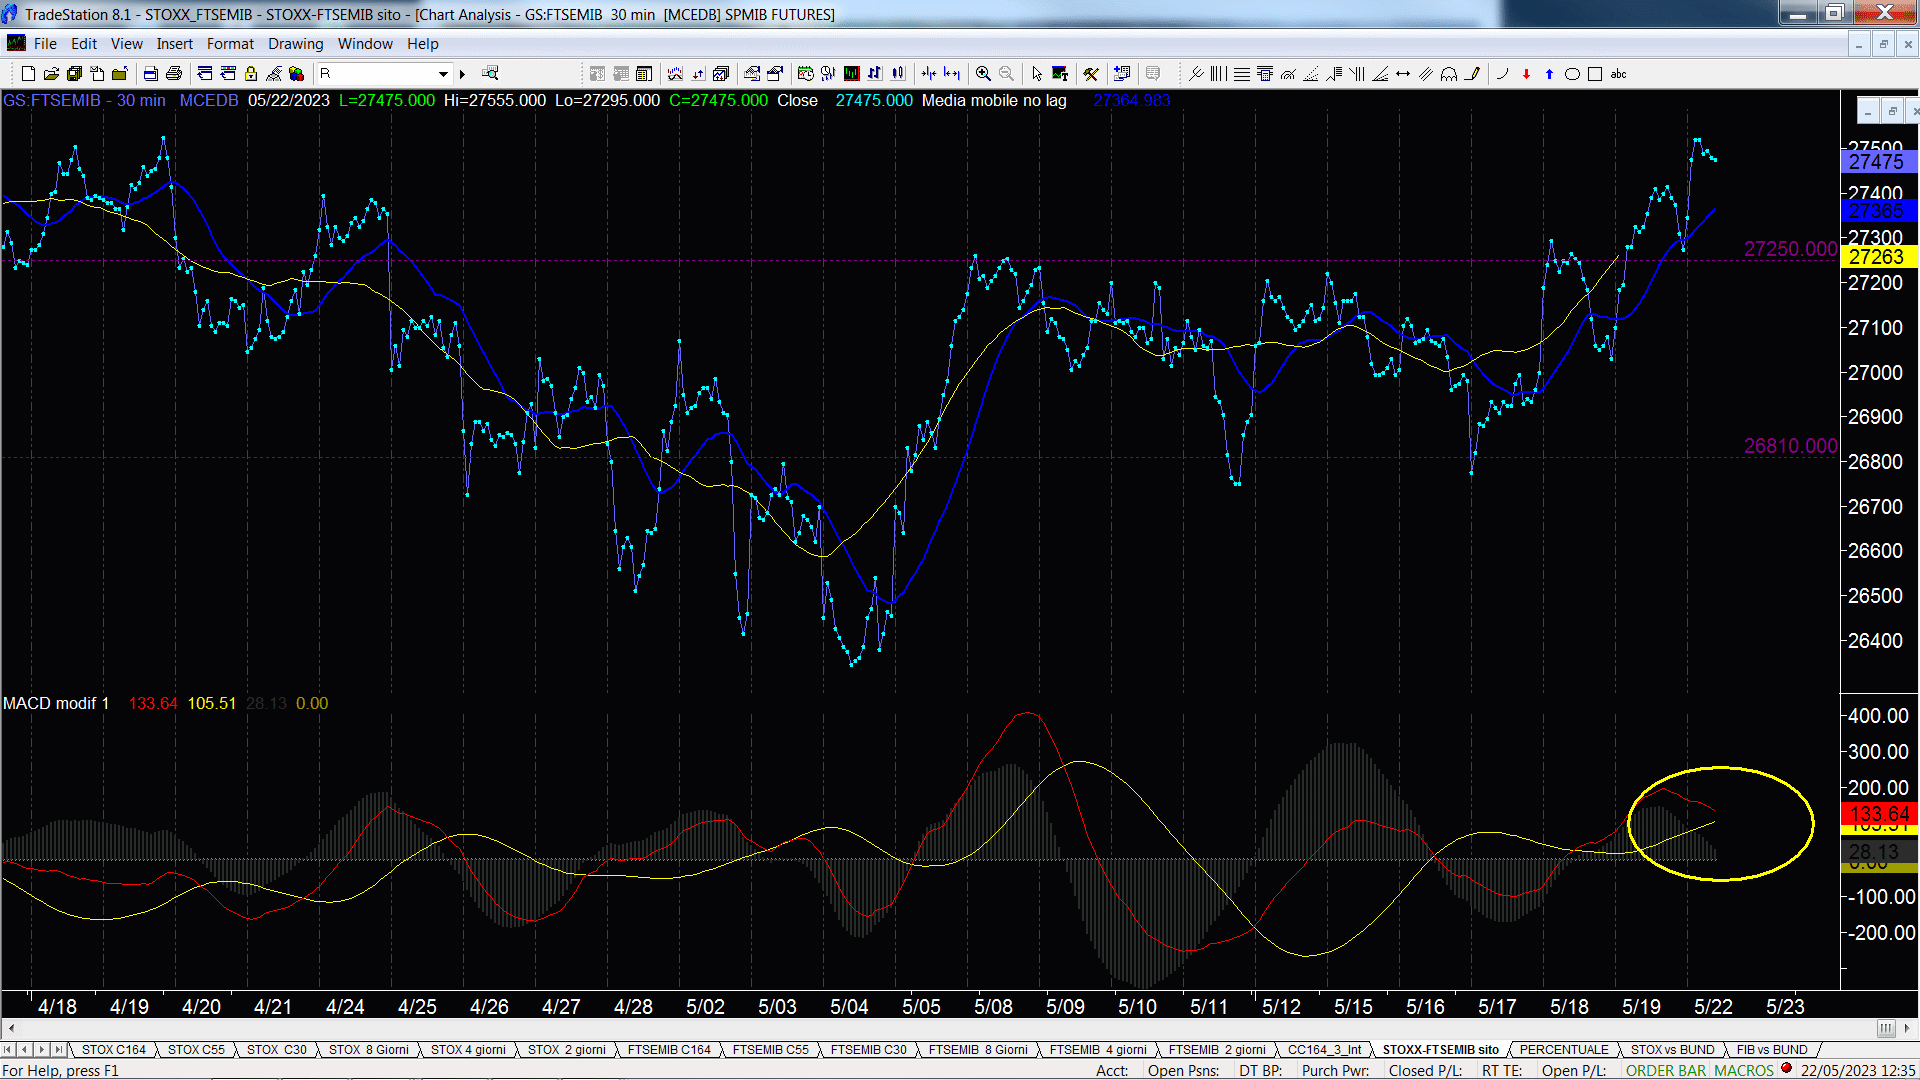
Task: Switch to the FTSEMIB C30 tab
Action: click(x=868, y=1050)
